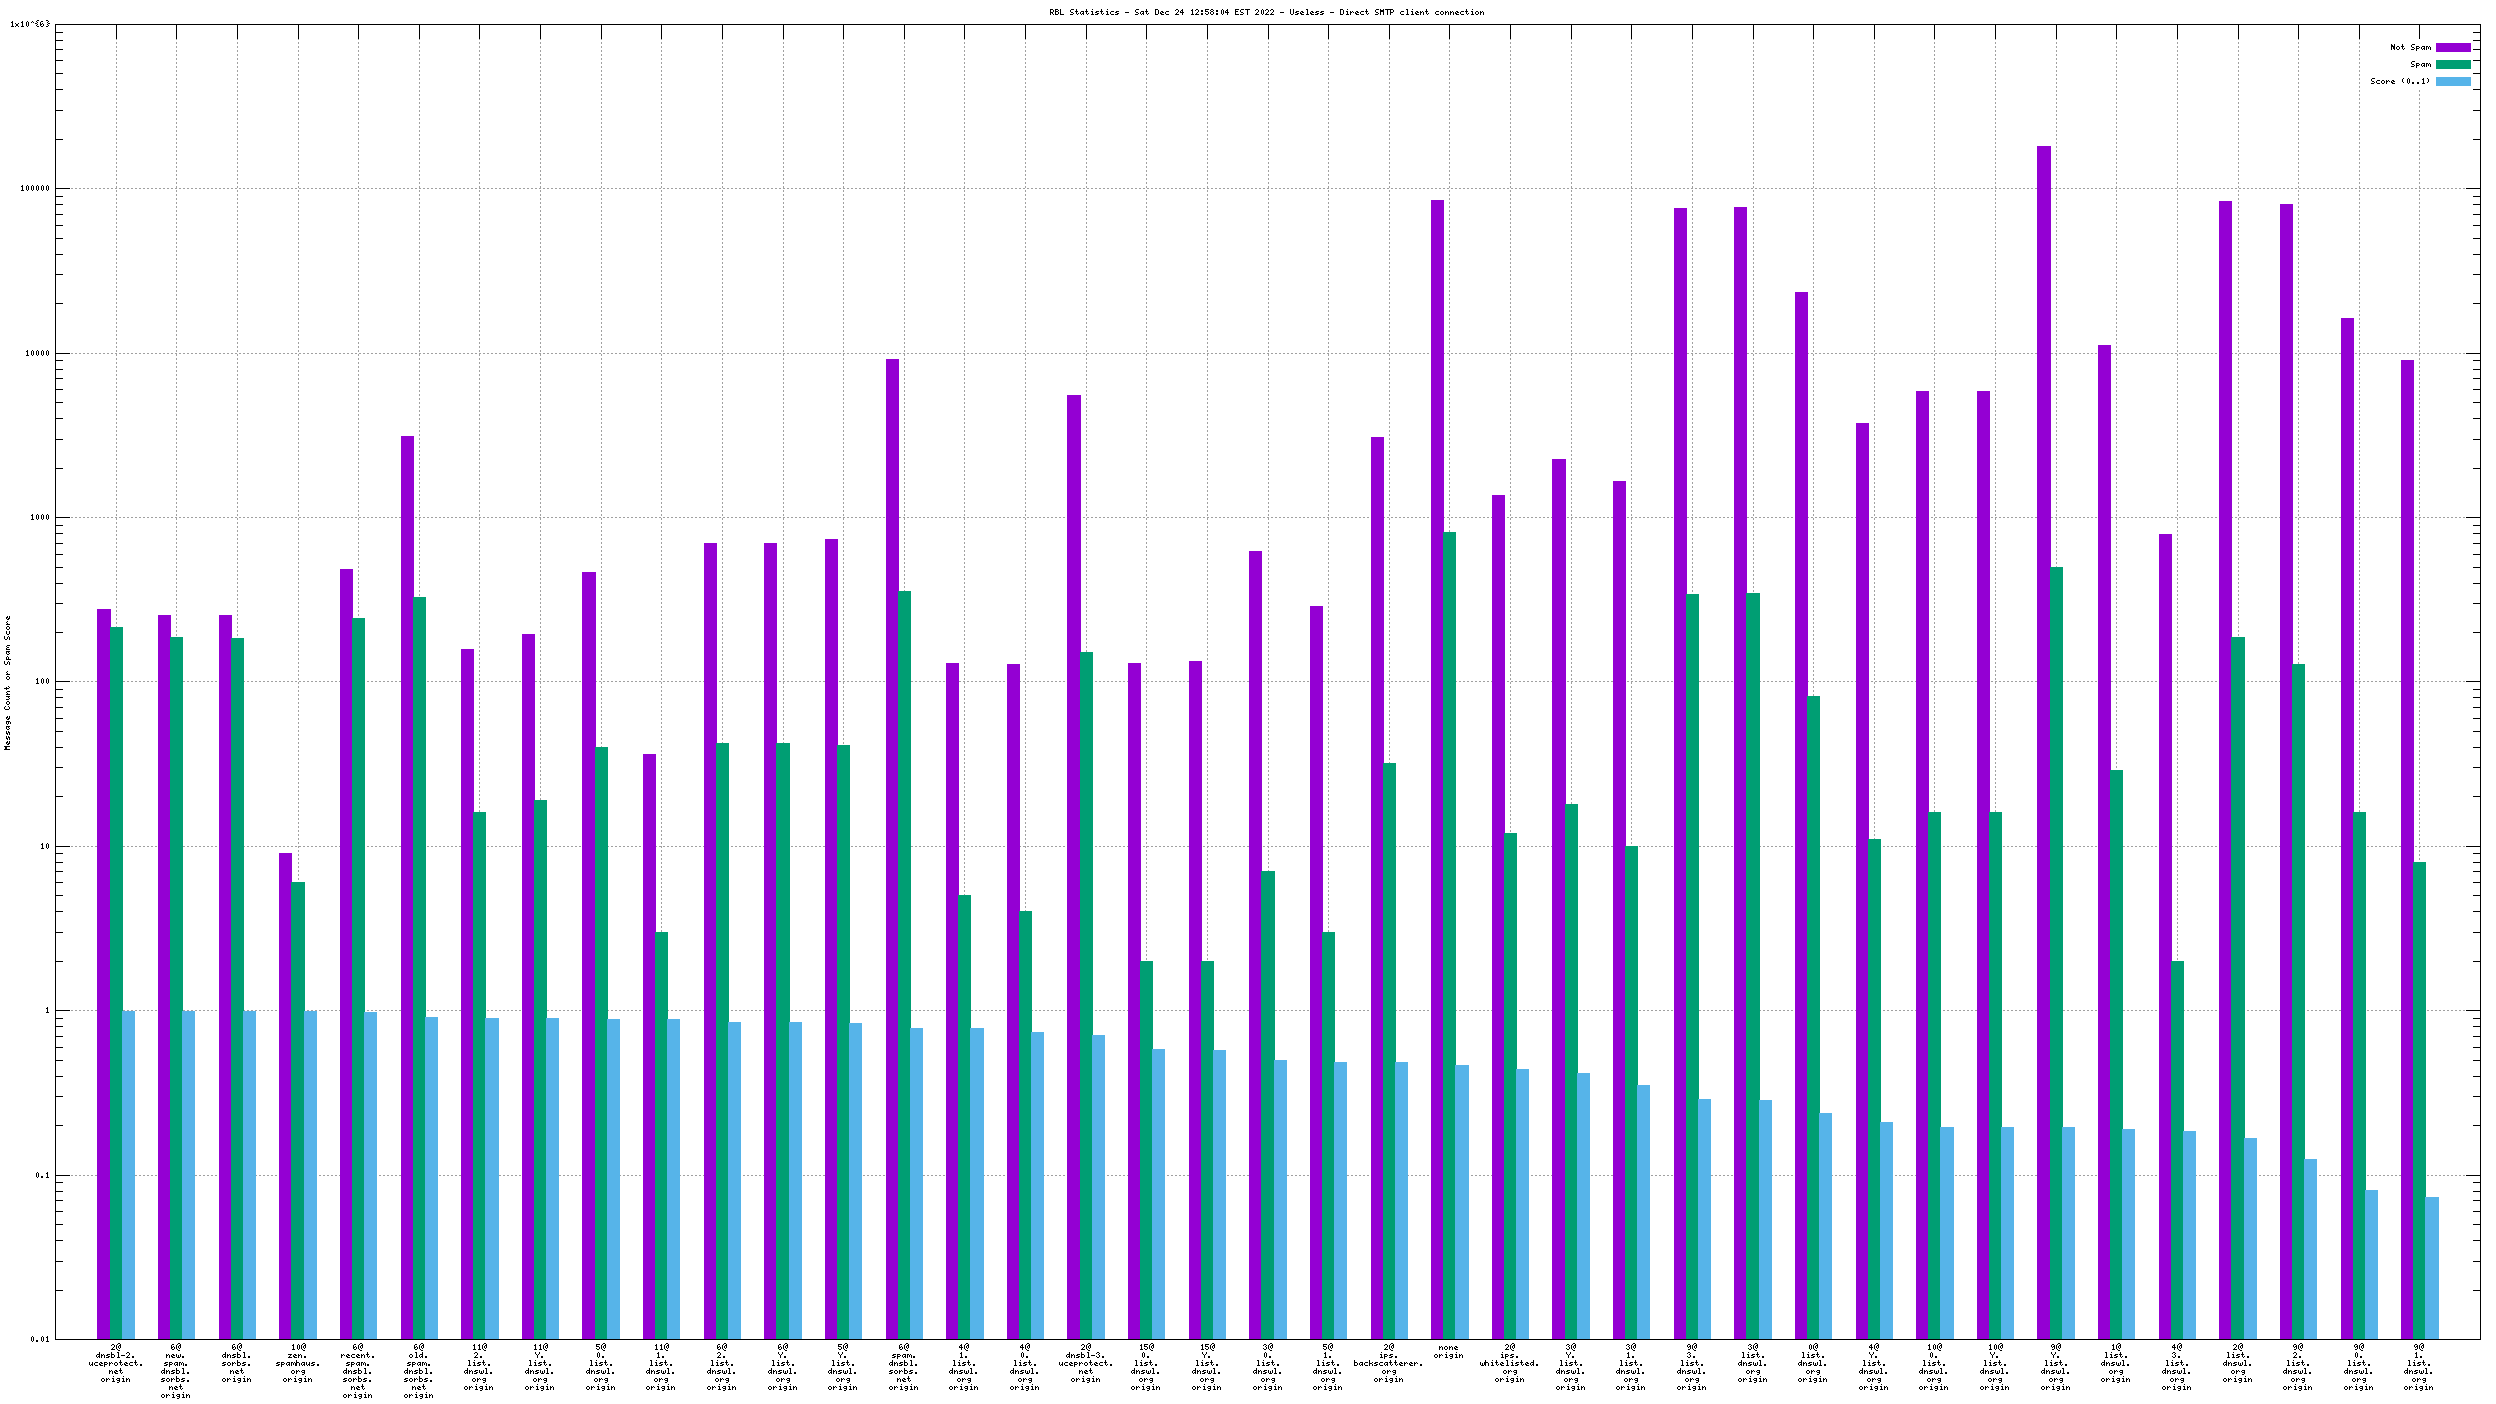The height and width of the screenshot is (1404, 2496).
Task: Click the purple Not Spam legend swatch
Action: 2452,47
